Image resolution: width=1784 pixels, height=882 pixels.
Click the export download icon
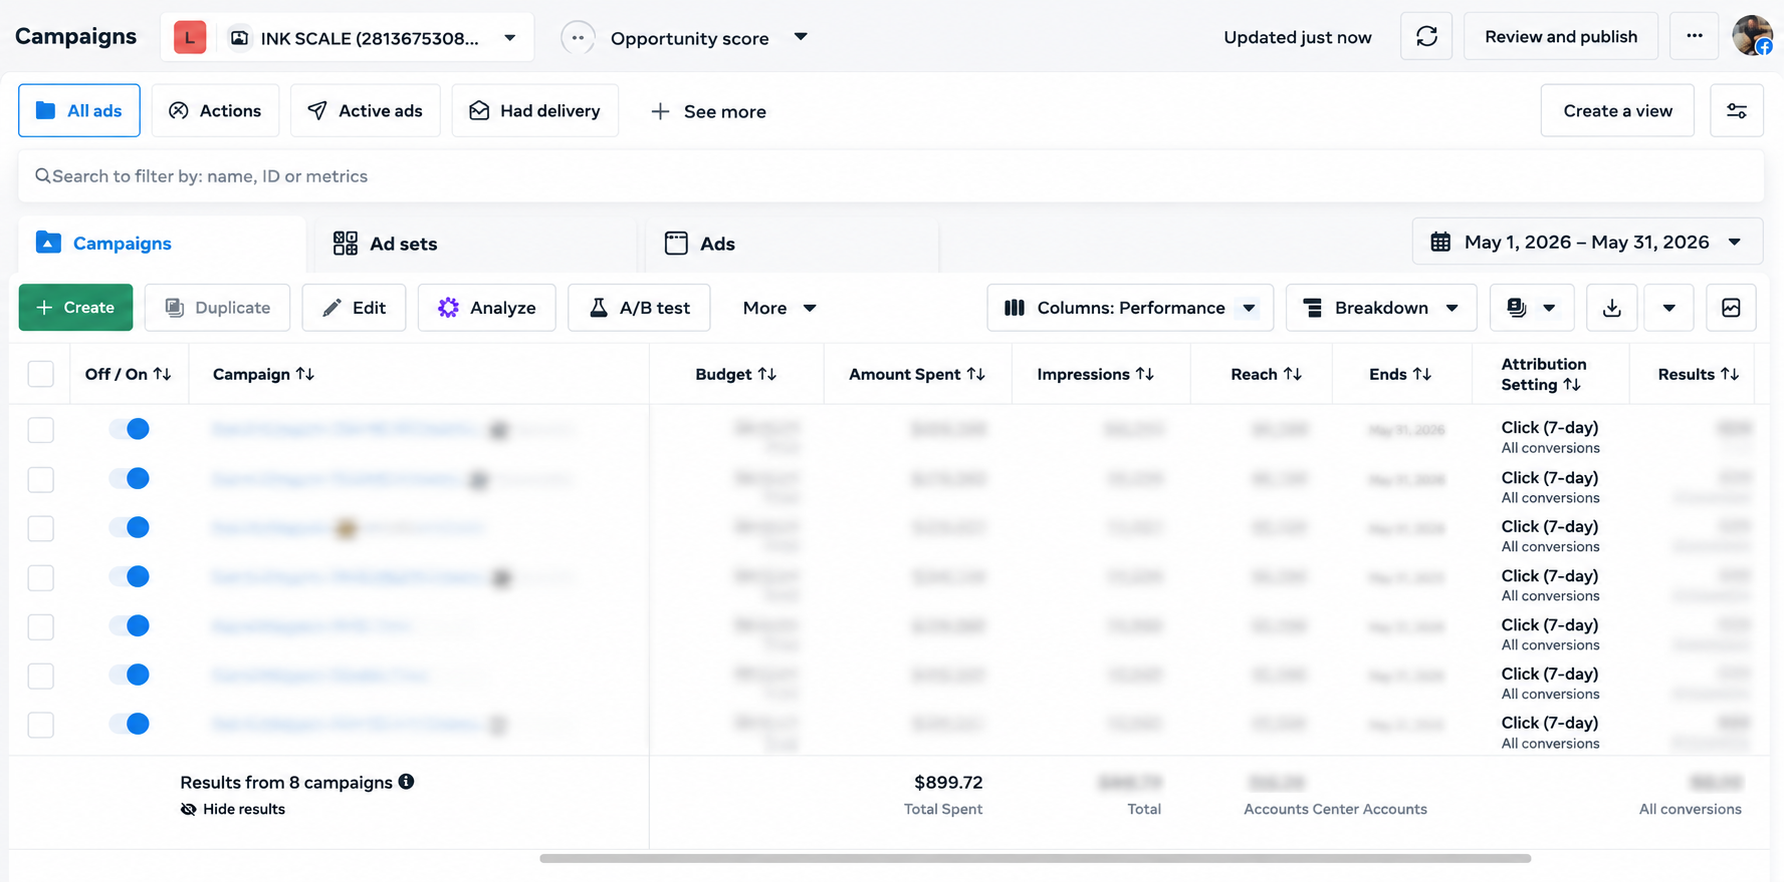pos(1611,308)
